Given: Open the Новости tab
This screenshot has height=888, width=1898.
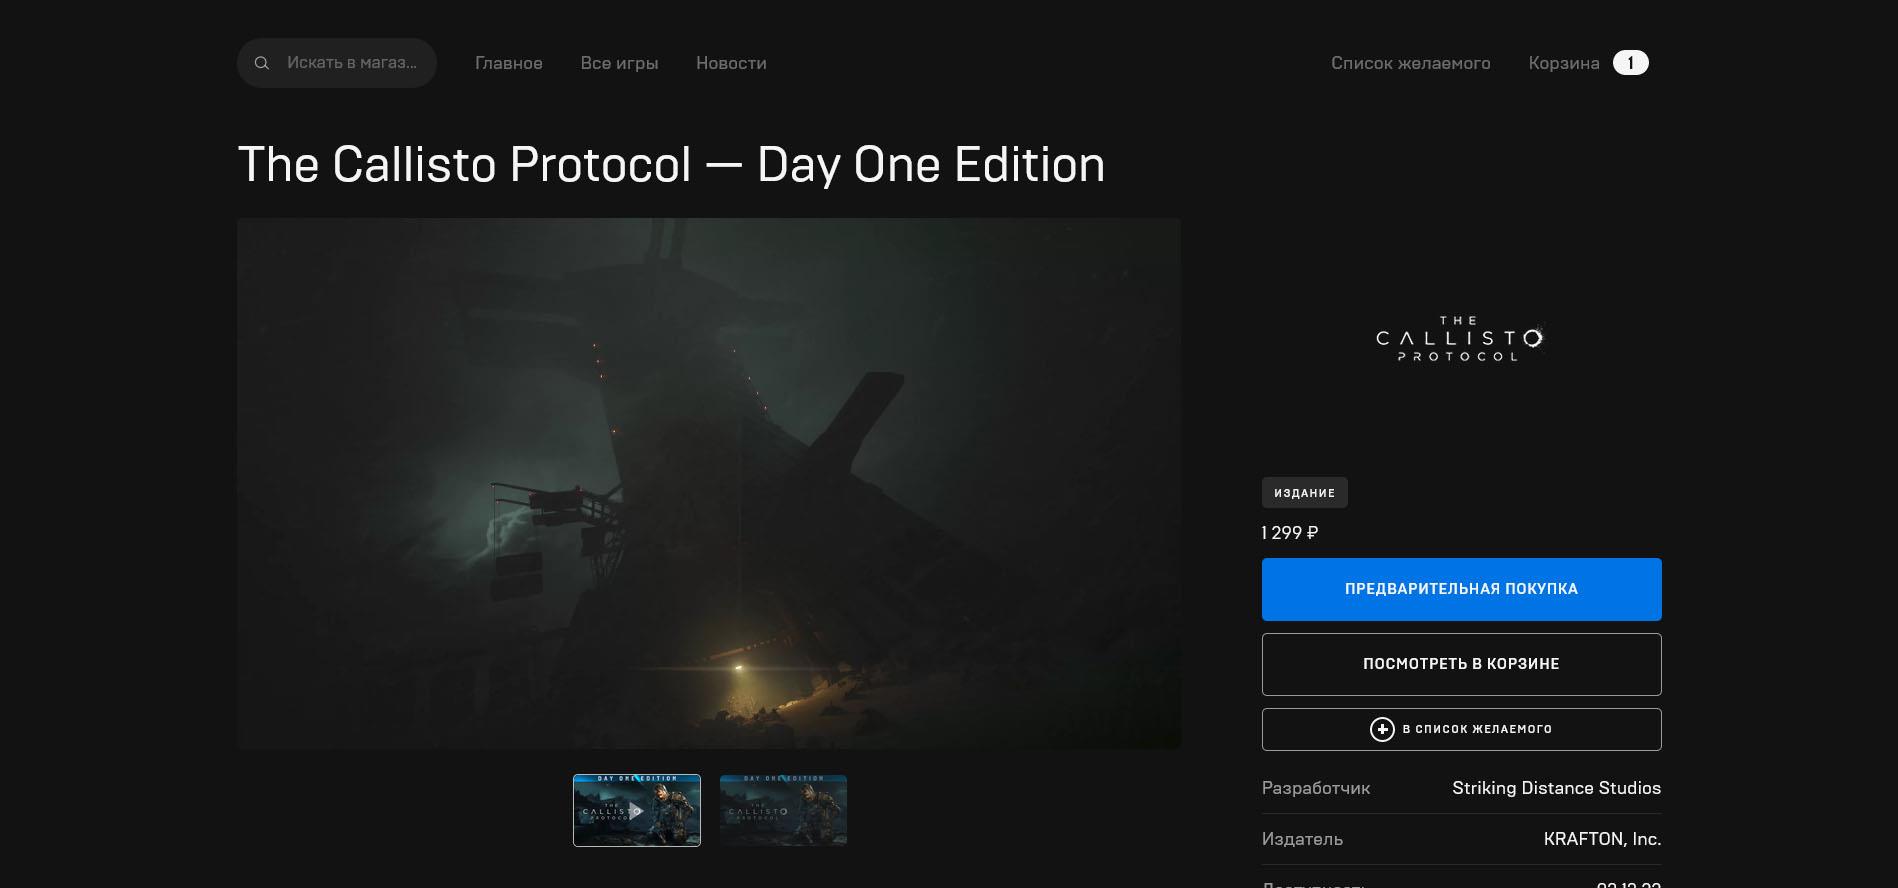Looking at the screenshot, I should pyautogui.click(x=731, y=63).
